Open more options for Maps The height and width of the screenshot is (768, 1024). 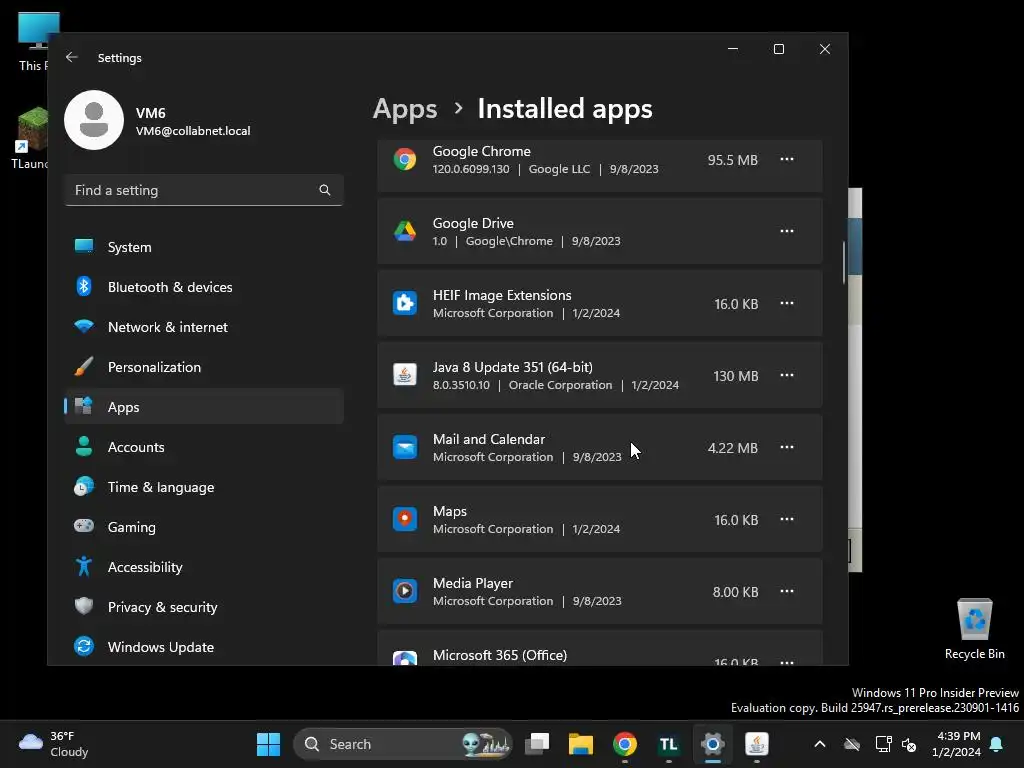[787, 519]
